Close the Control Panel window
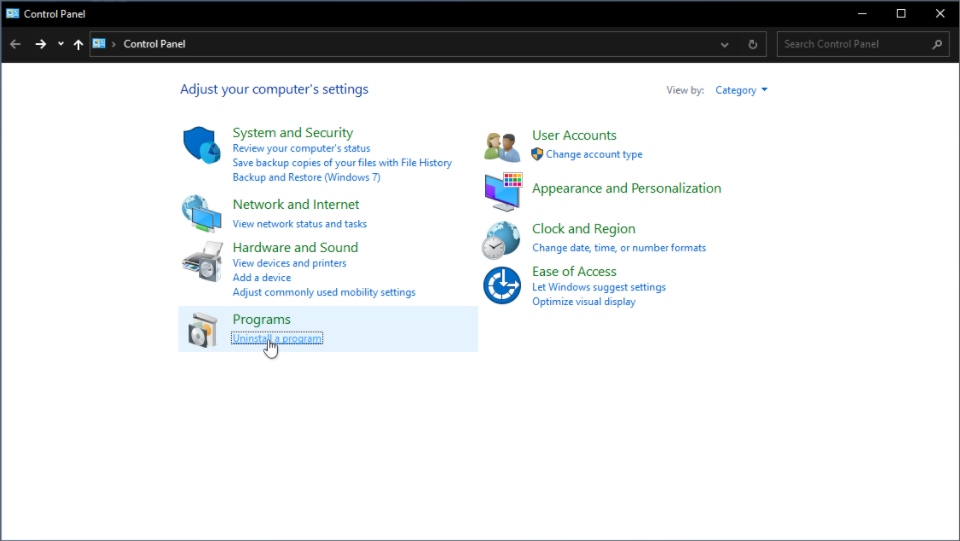The image size is (960, 541). 940,13
